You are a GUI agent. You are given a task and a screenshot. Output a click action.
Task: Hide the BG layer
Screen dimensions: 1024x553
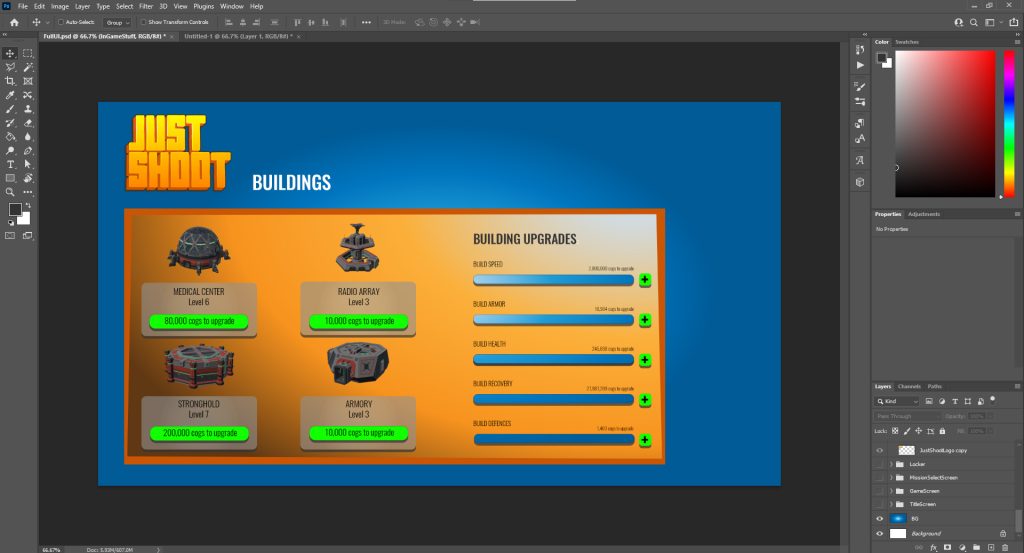coord(880,519)
